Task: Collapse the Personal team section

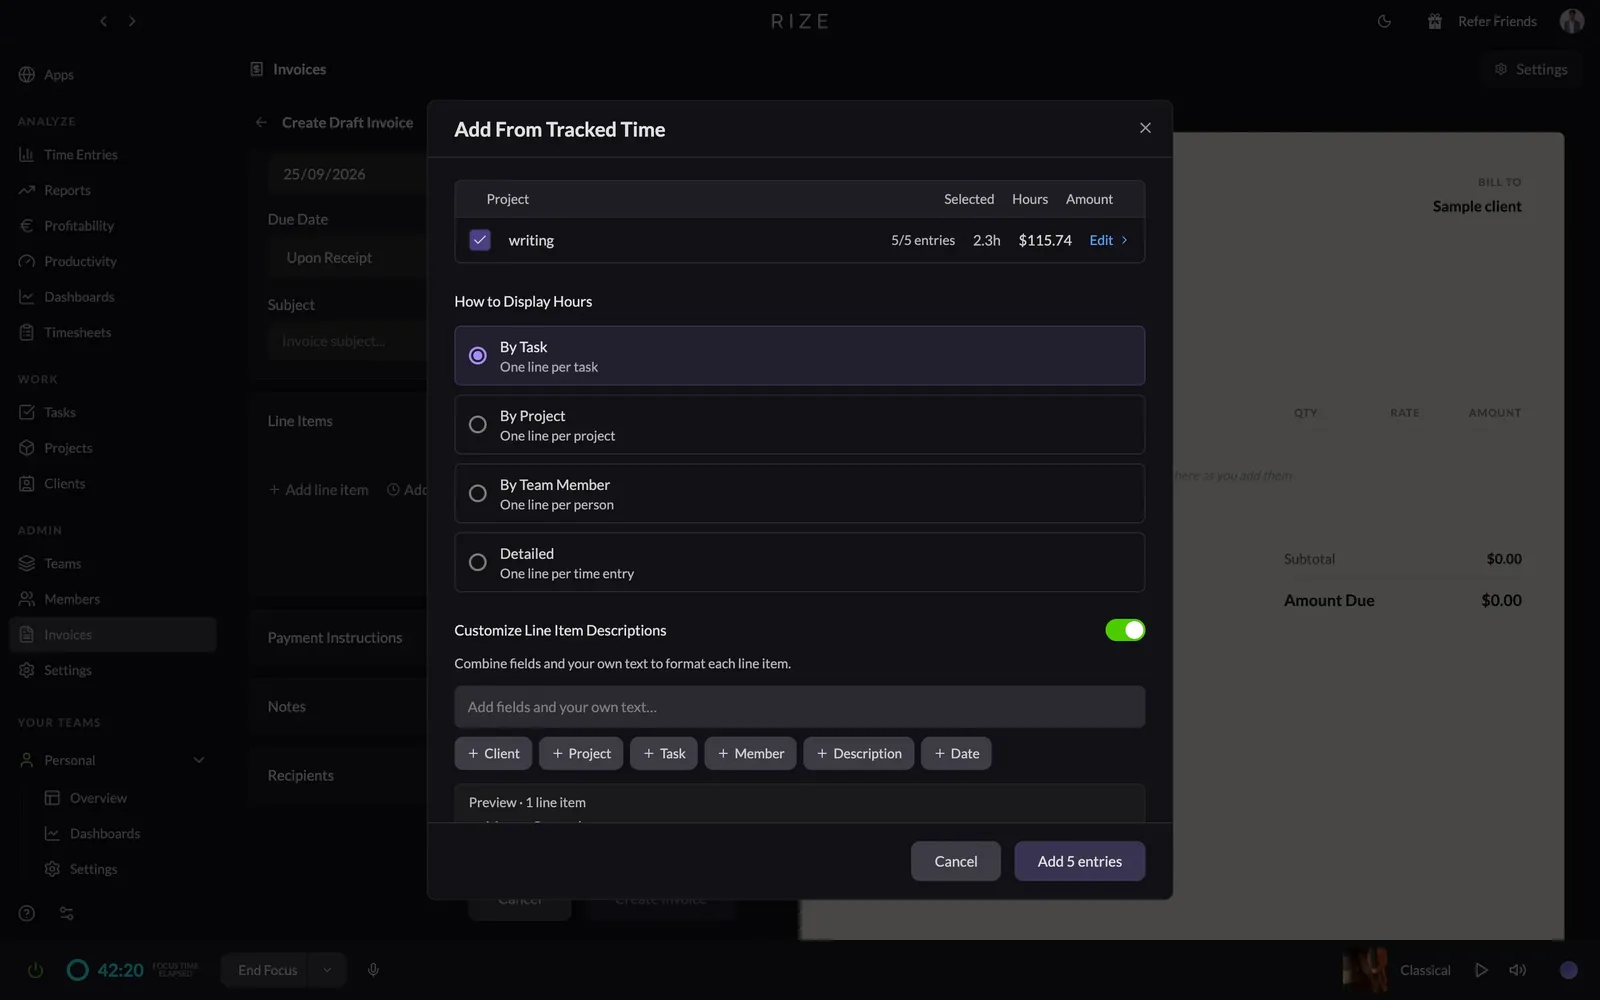Action: pyautogui.click(x=199, y=760)
